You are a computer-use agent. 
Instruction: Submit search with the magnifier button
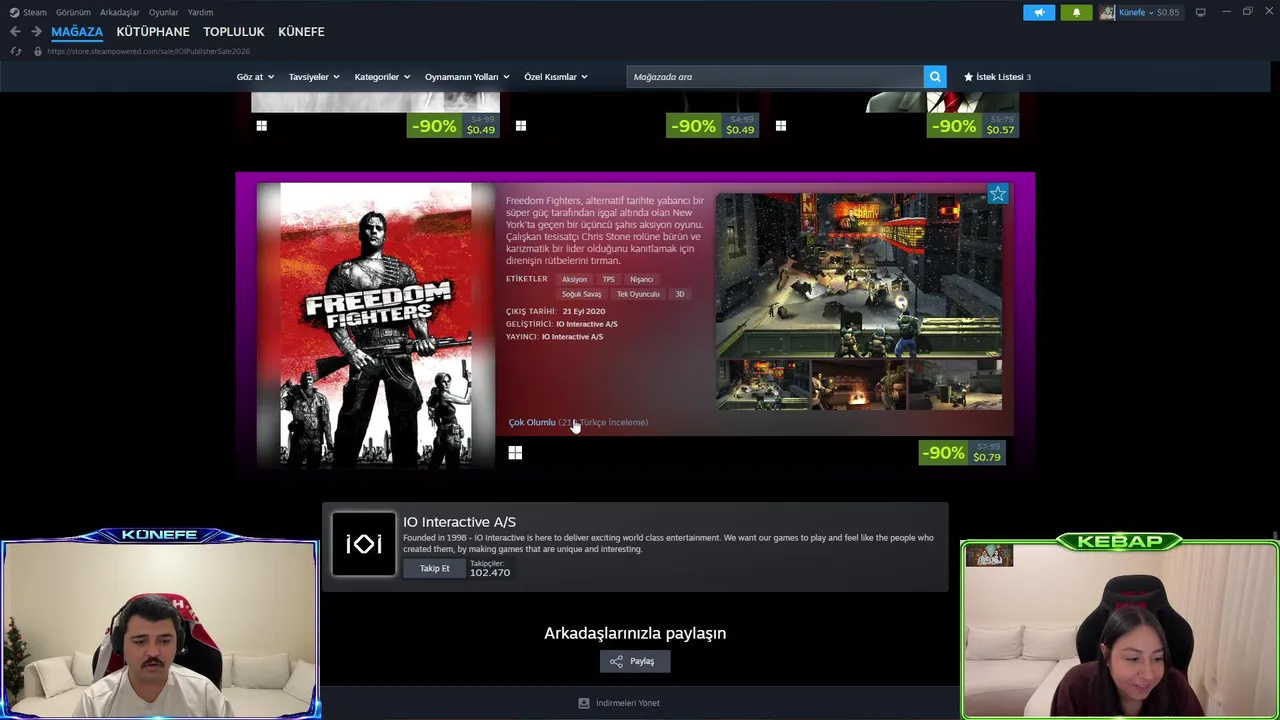point(935,77)
